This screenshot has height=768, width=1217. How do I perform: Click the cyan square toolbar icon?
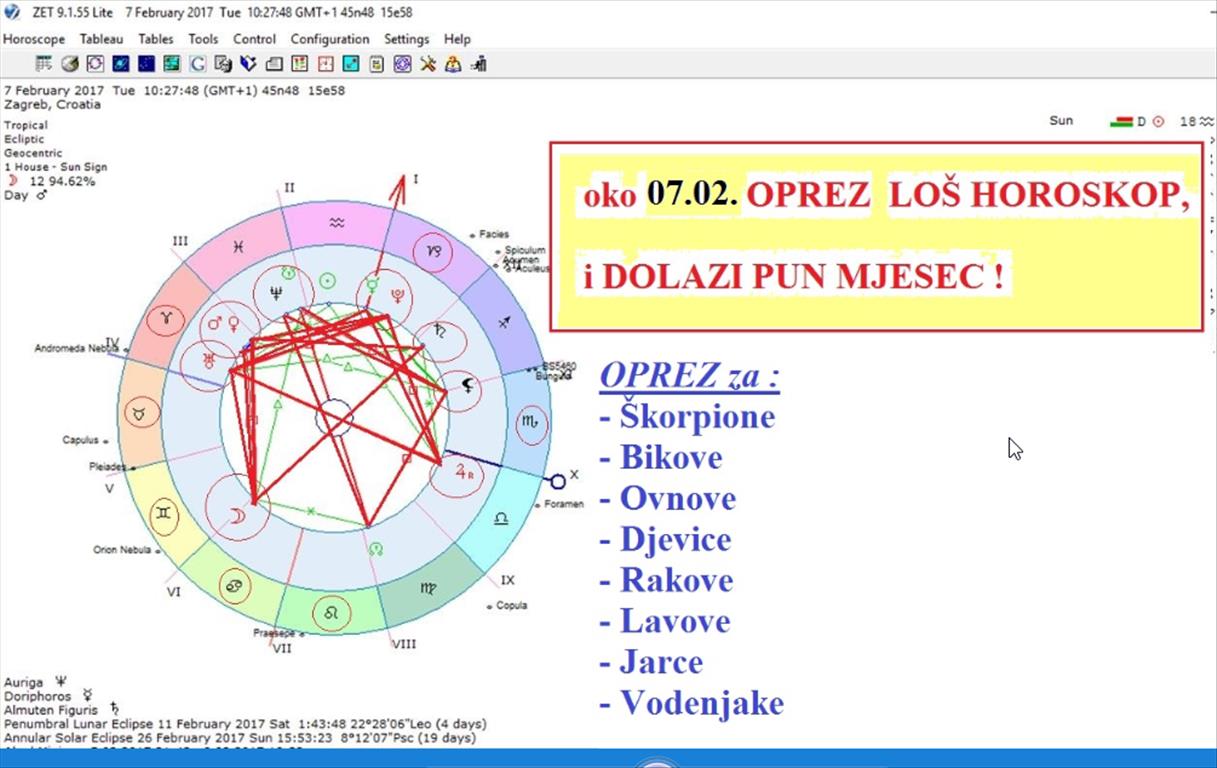(x=351, y=64)
